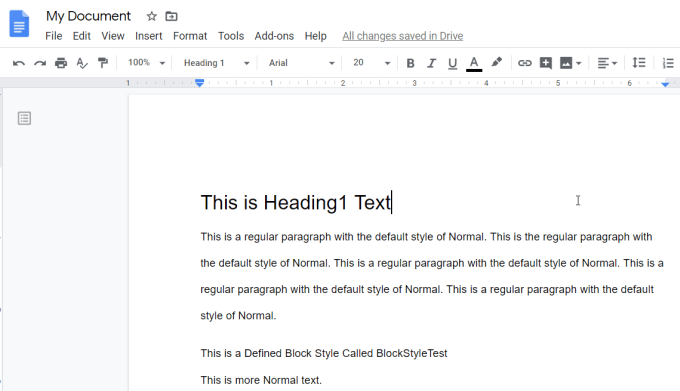Click the line ending 'style of Normal.'
This screenshot has width=680, height=391.
tap(238, 316)
